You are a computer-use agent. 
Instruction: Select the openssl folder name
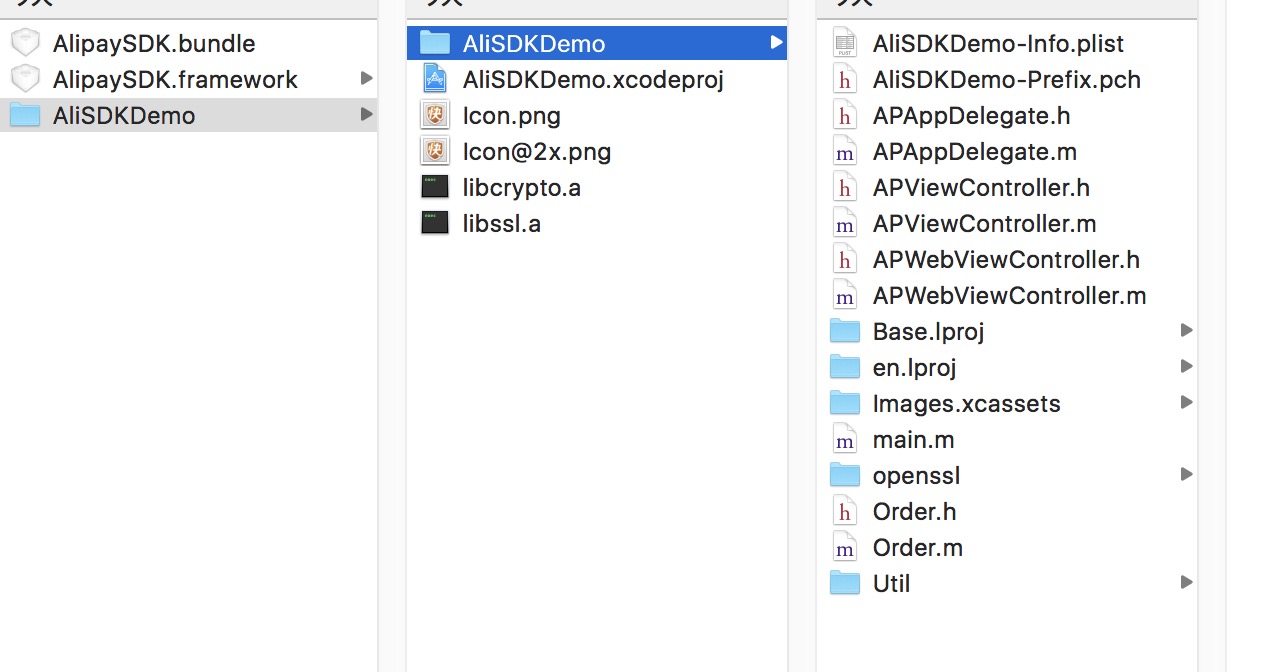pos(916,476)
